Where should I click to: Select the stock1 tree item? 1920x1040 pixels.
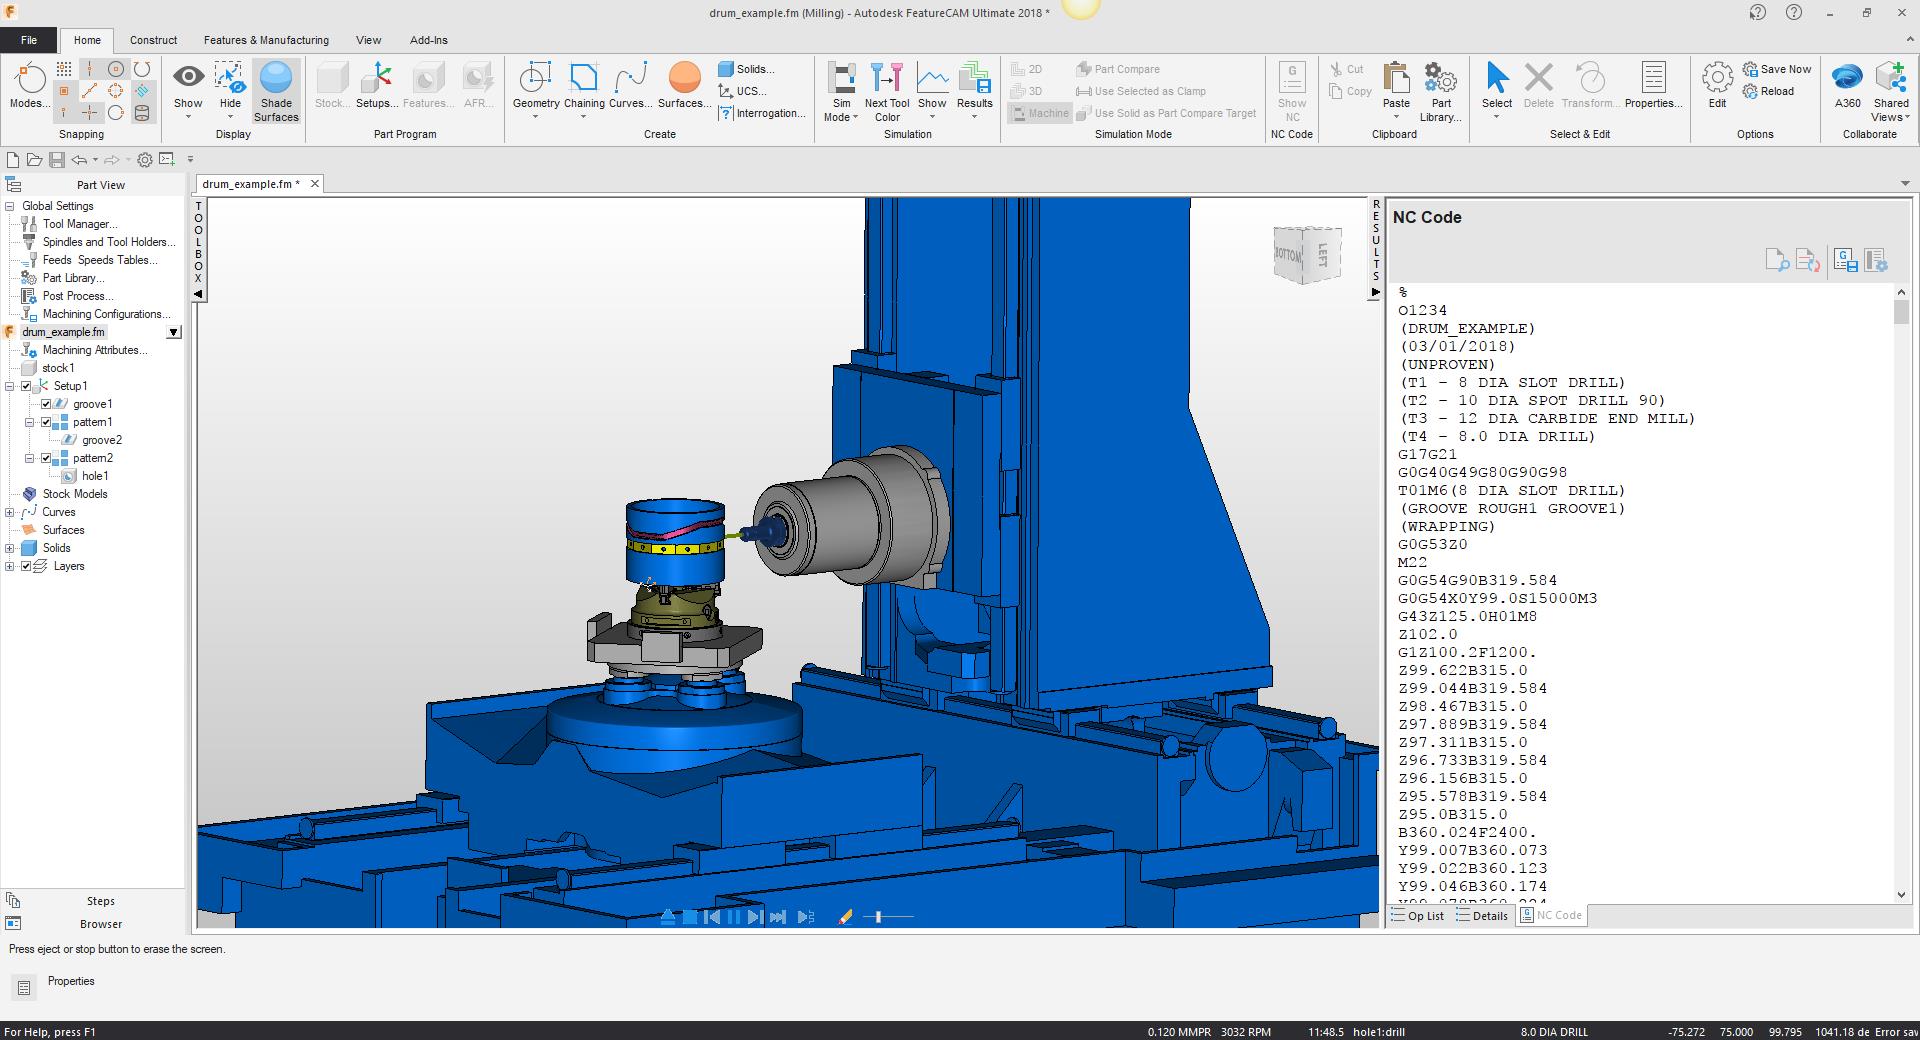(58, 368)
